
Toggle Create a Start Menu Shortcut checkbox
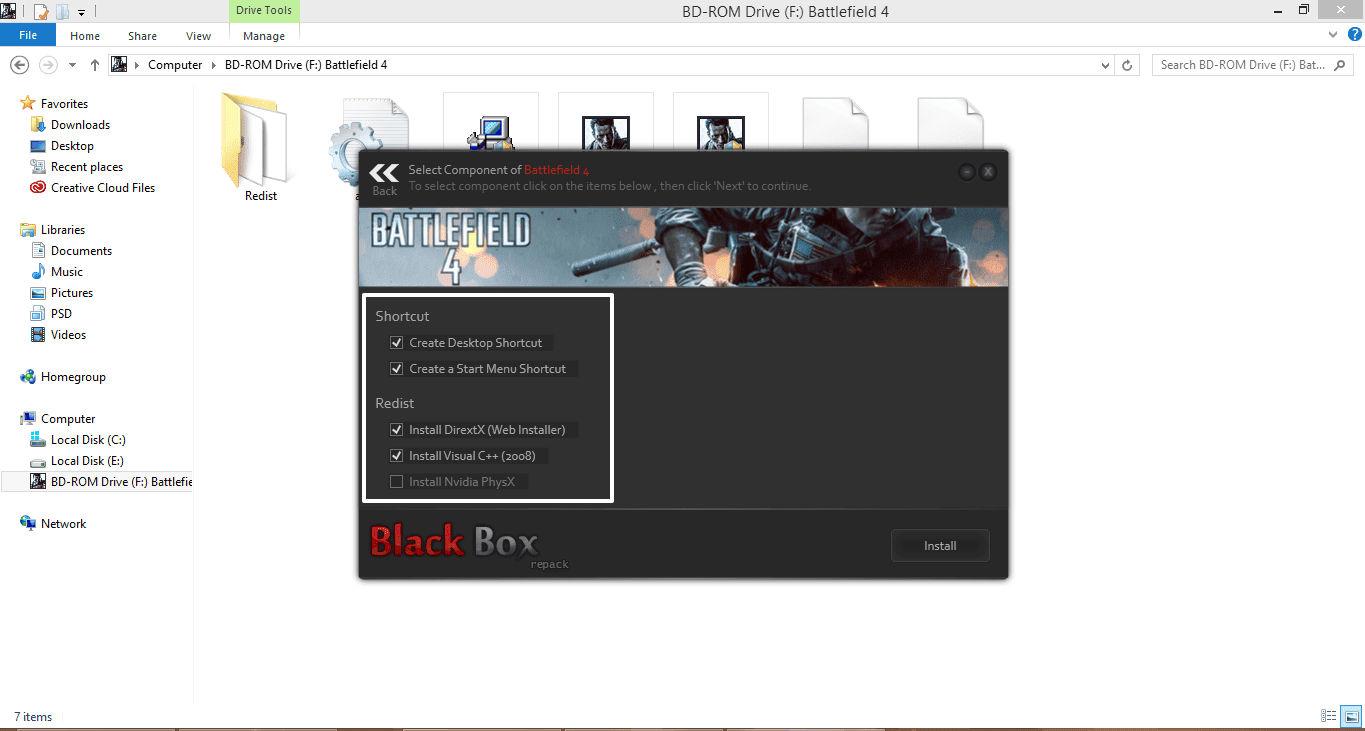tap(397, 368)
